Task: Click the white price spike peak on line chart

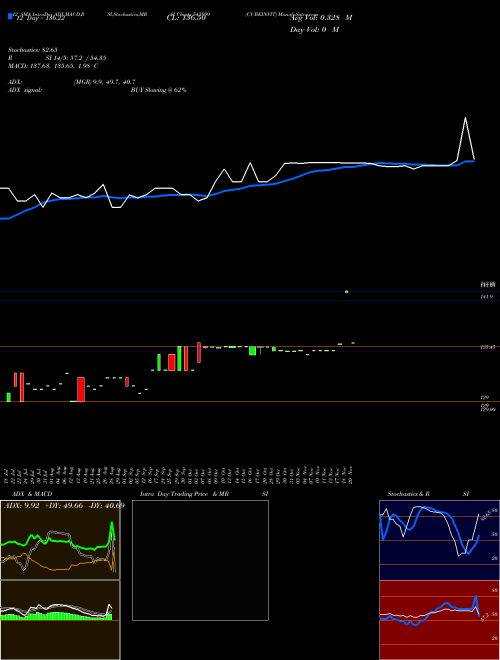Action: click(x=465, y=118)
